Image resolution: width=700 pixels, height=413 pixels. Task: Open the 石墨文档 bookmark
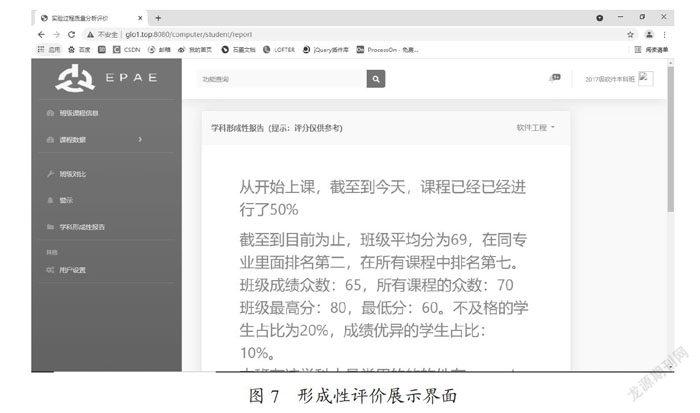pos(238,50)
